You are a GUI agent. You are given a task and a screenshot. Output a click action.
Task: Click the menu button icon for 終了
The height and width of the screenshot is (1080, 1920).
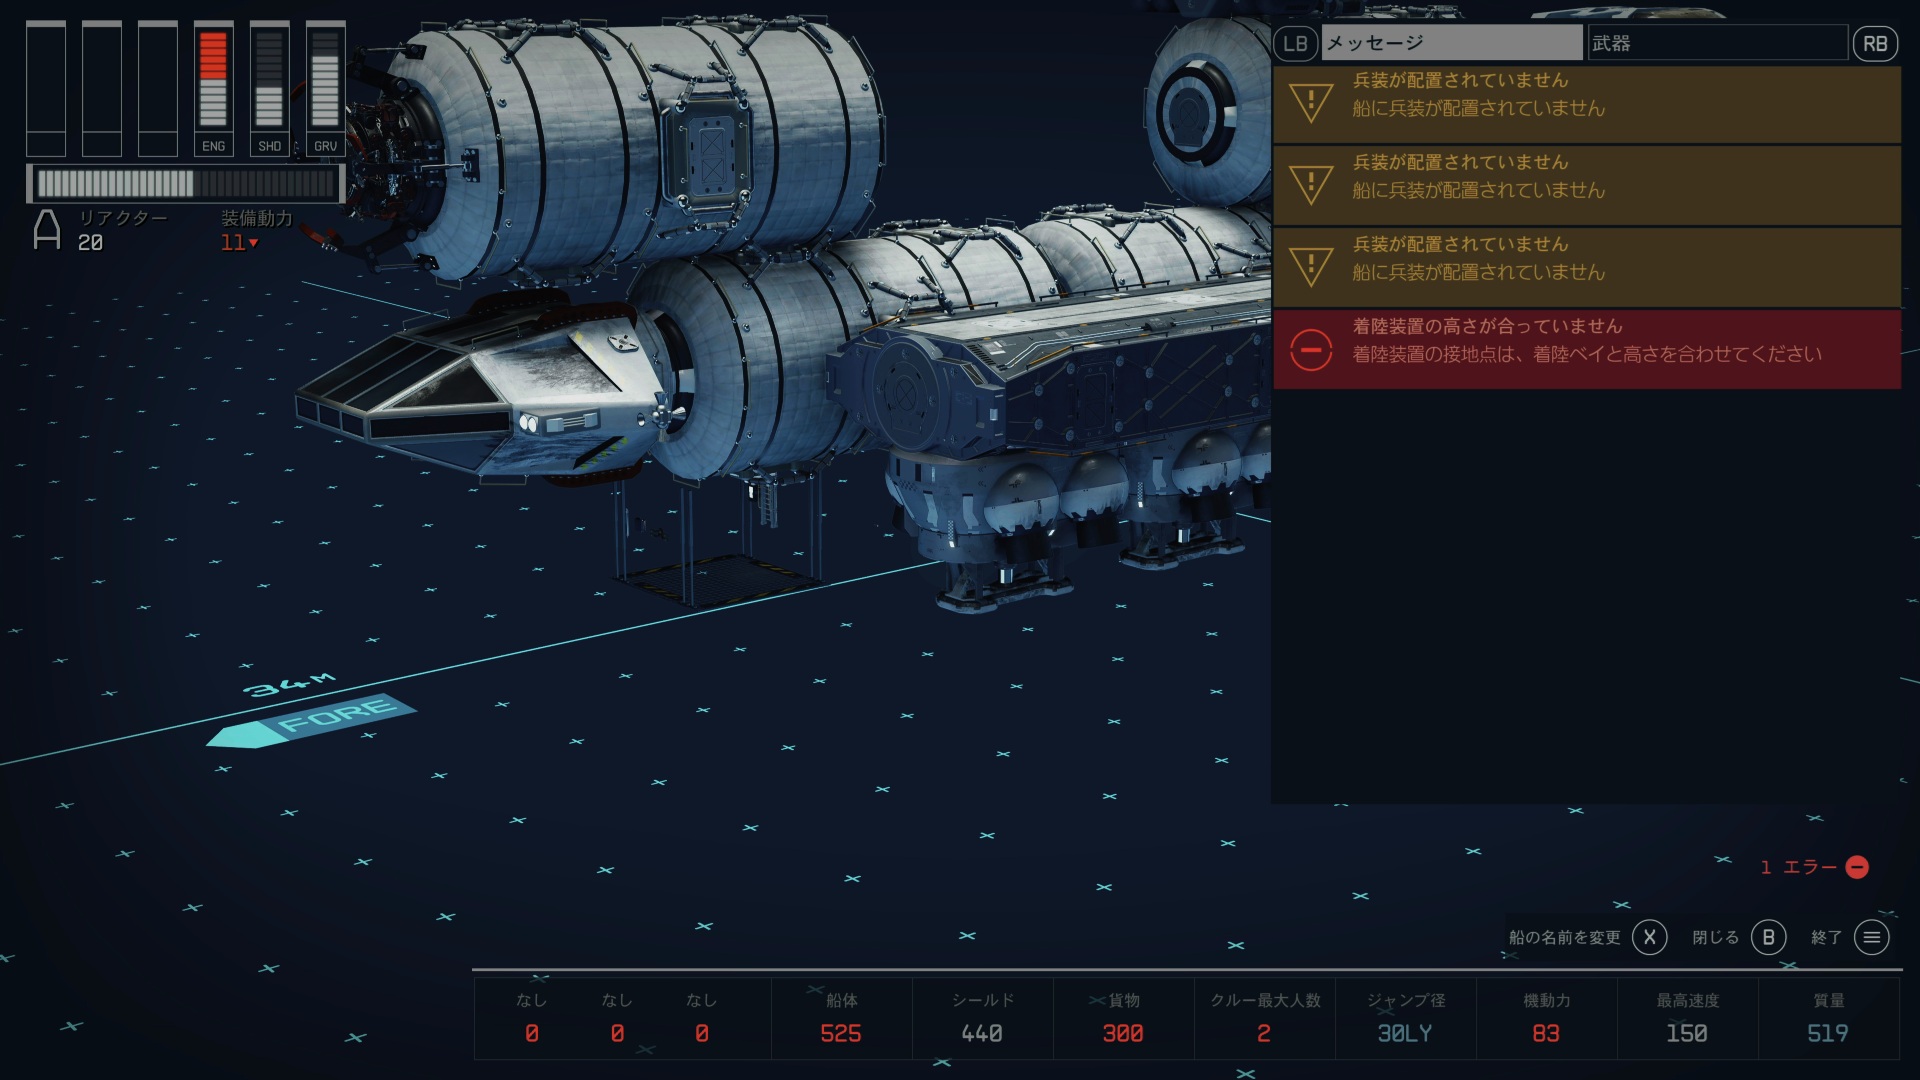pos(1872,937)
